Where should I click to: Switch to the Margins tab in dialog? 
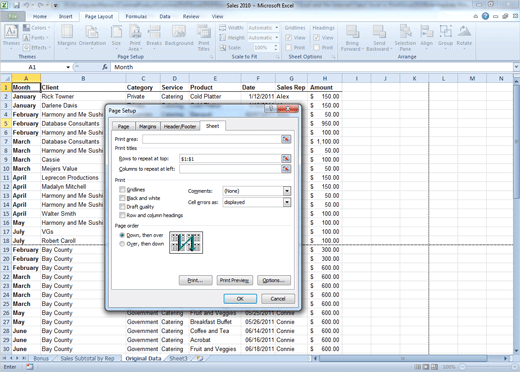148,126
